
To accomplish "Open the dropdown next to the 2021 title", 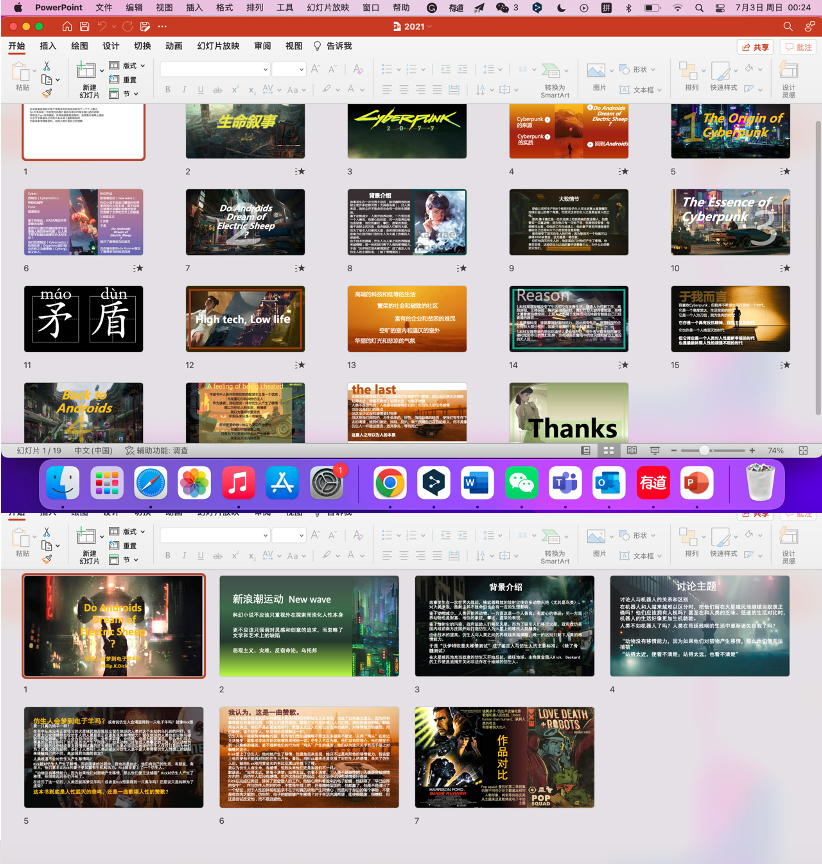I will 430,26.
